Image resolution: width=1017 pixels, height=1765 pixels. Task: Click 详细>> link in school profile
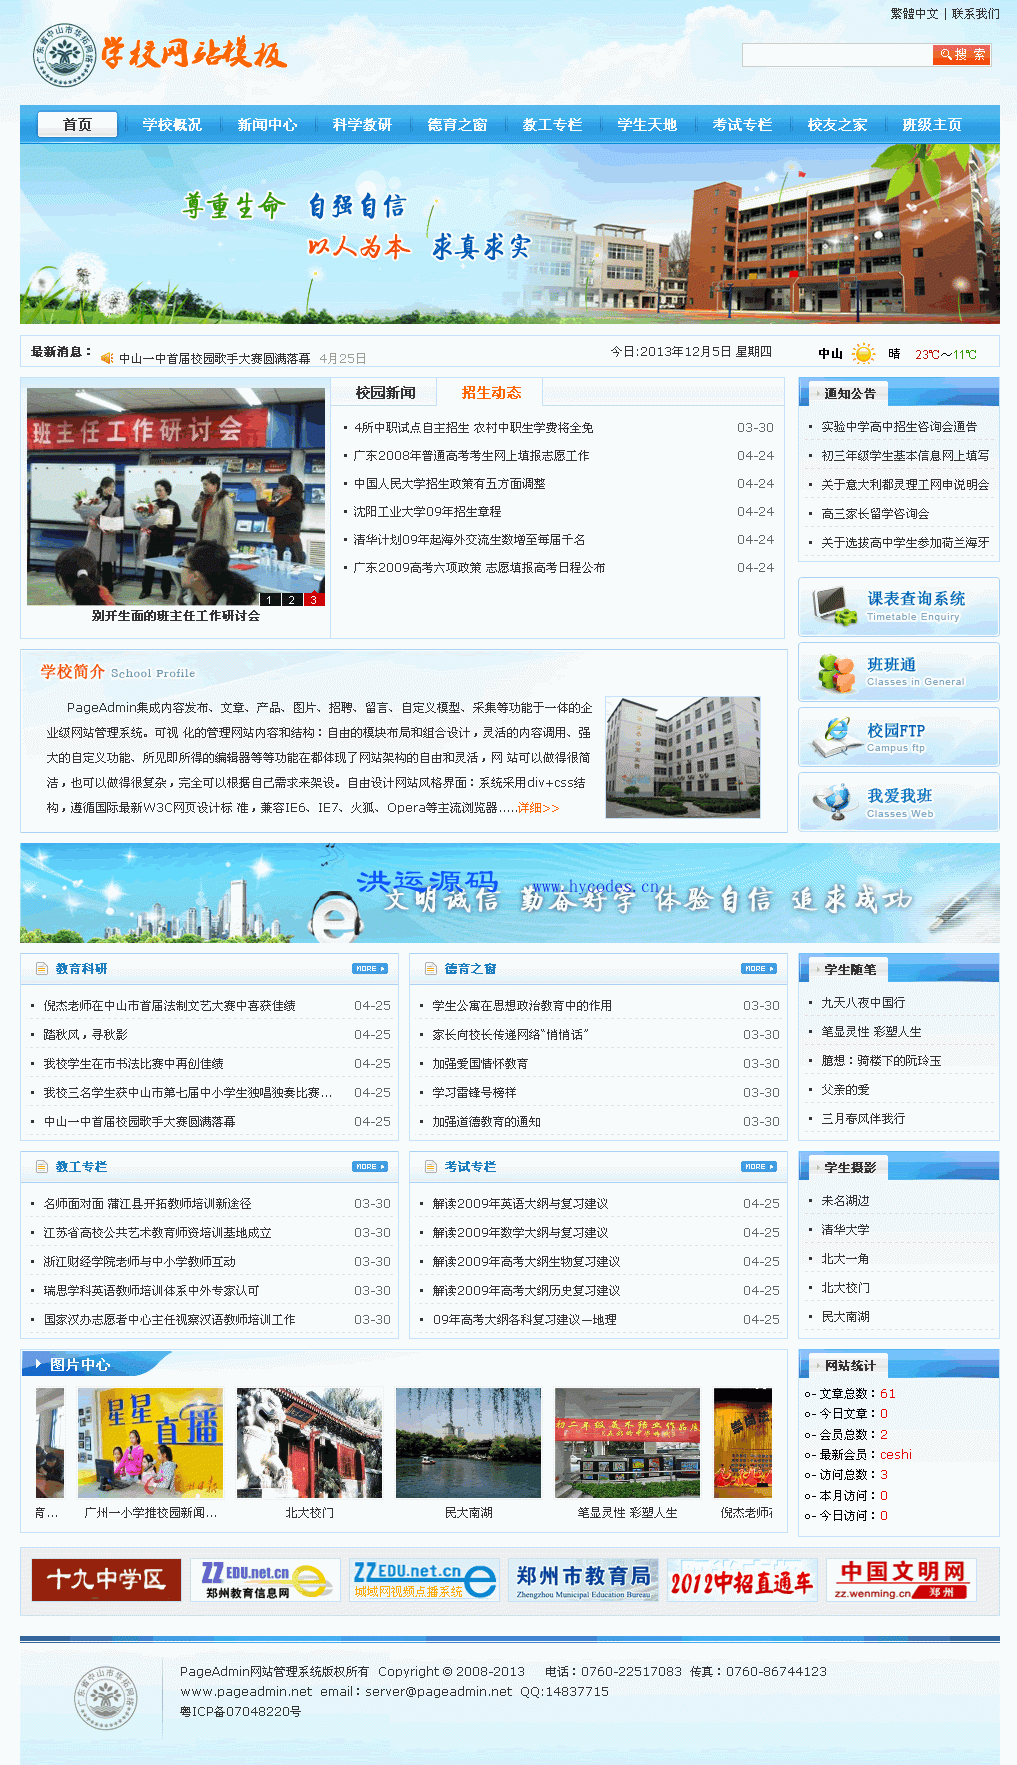(x=538, y=808)
